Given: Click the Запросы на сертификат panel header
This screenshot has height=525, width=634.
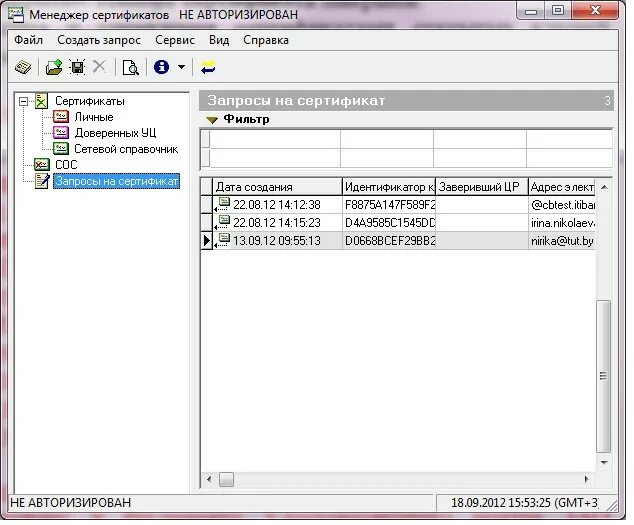Looking at the screenshot, I should (x=406, y=101).
